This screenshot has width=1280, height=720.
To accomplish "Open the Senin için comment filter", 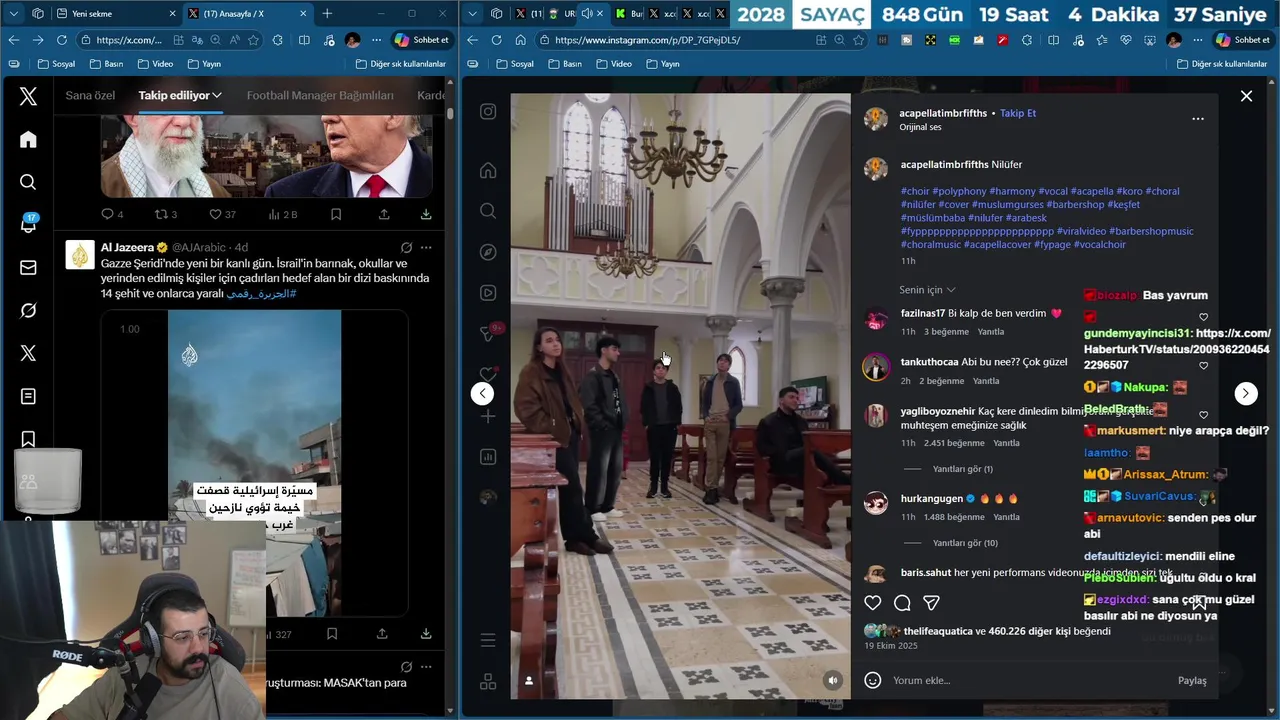I will pos(927,290).
